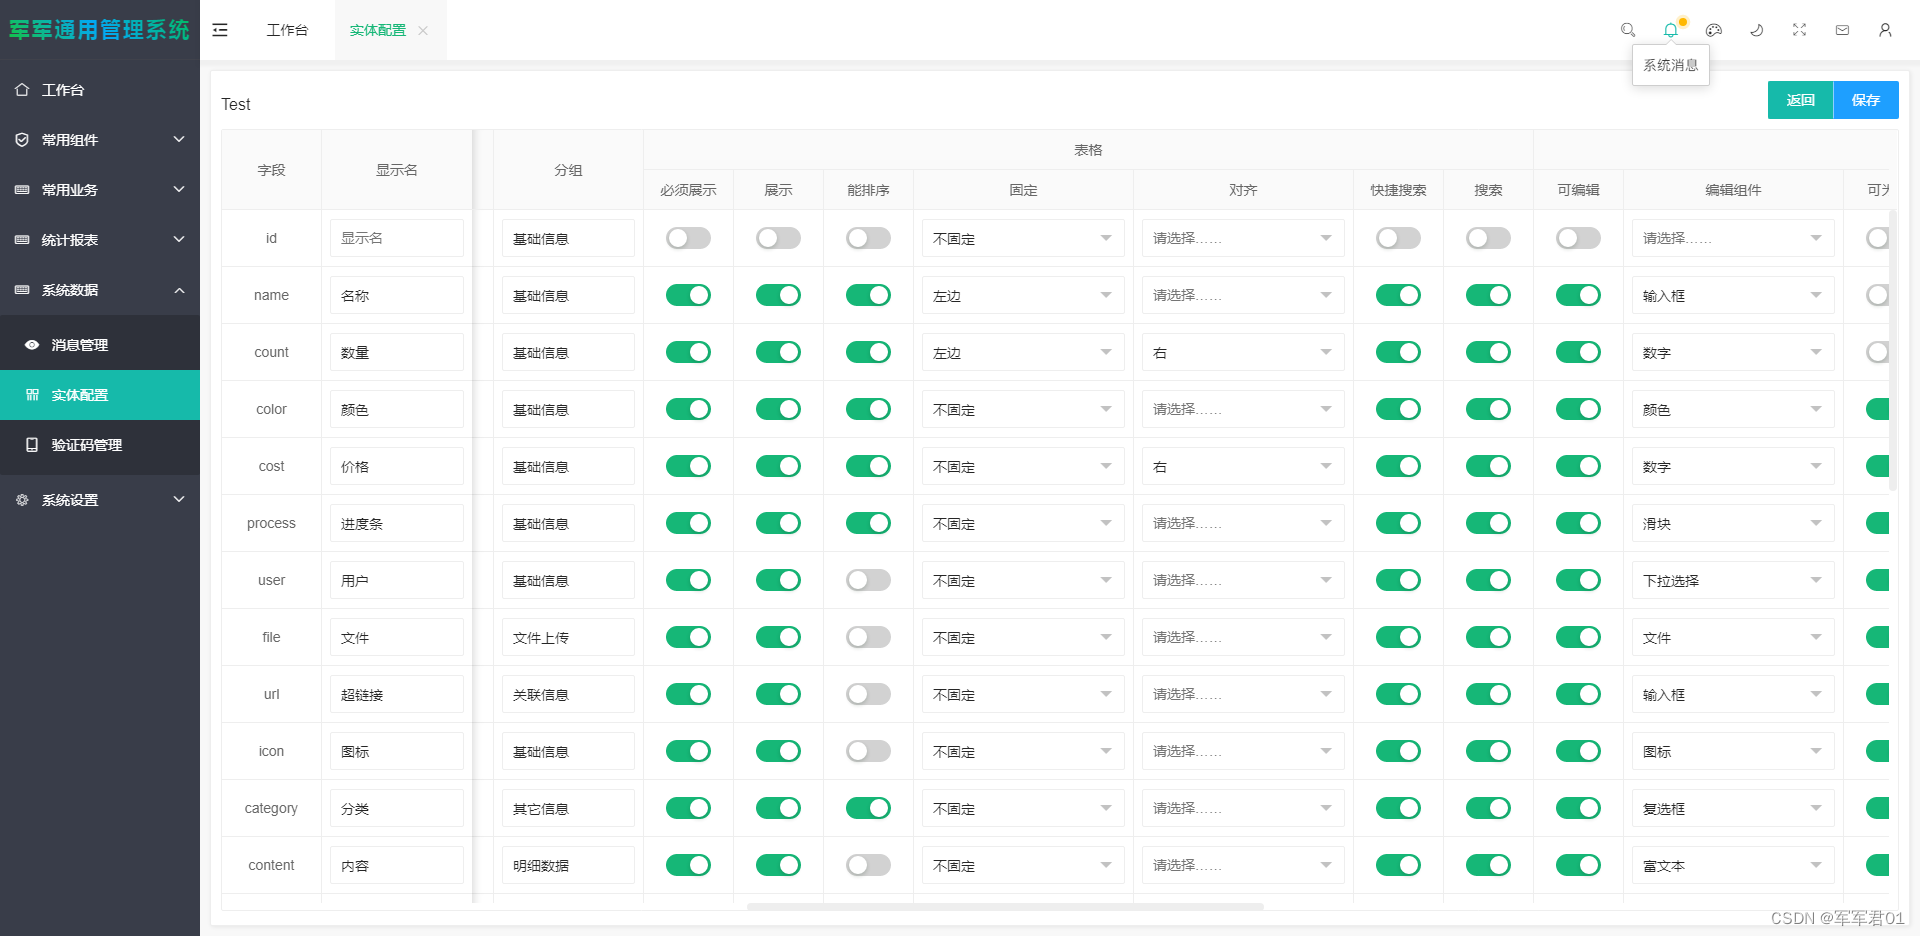Disable 展示 toggle for category row
This screenshot has height=936, width=1920.
(x=778, y=808)
